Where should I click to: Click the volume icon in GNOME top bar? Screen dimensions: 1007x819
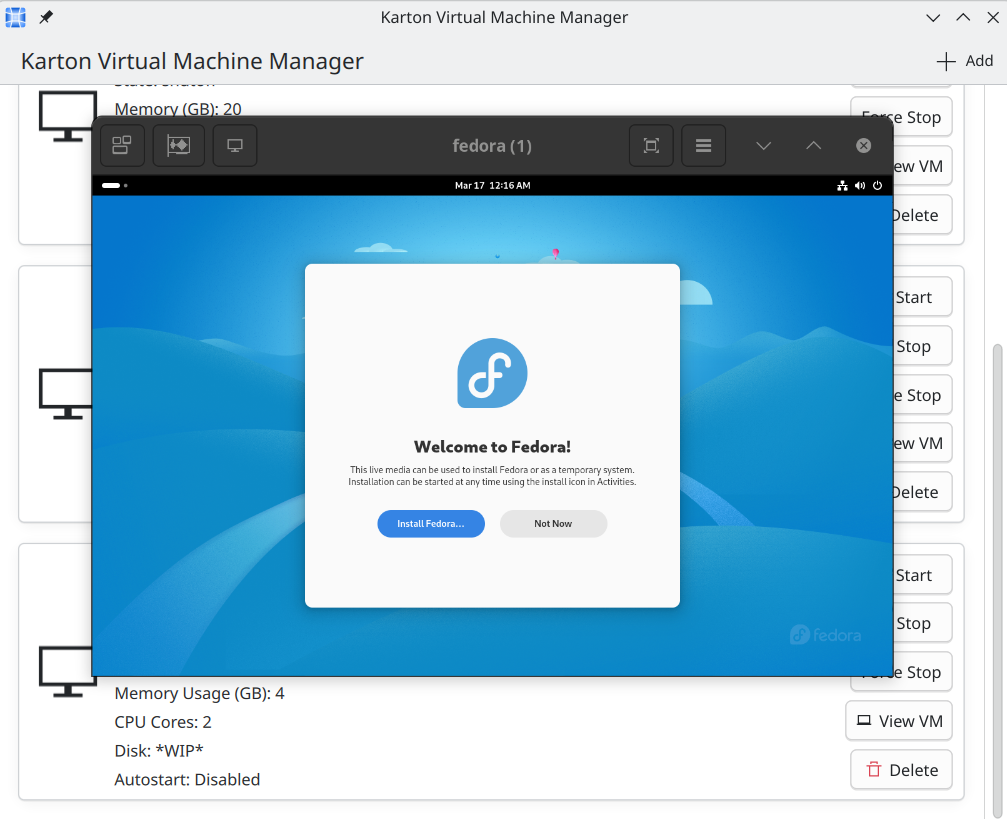[x=860, y=186]
